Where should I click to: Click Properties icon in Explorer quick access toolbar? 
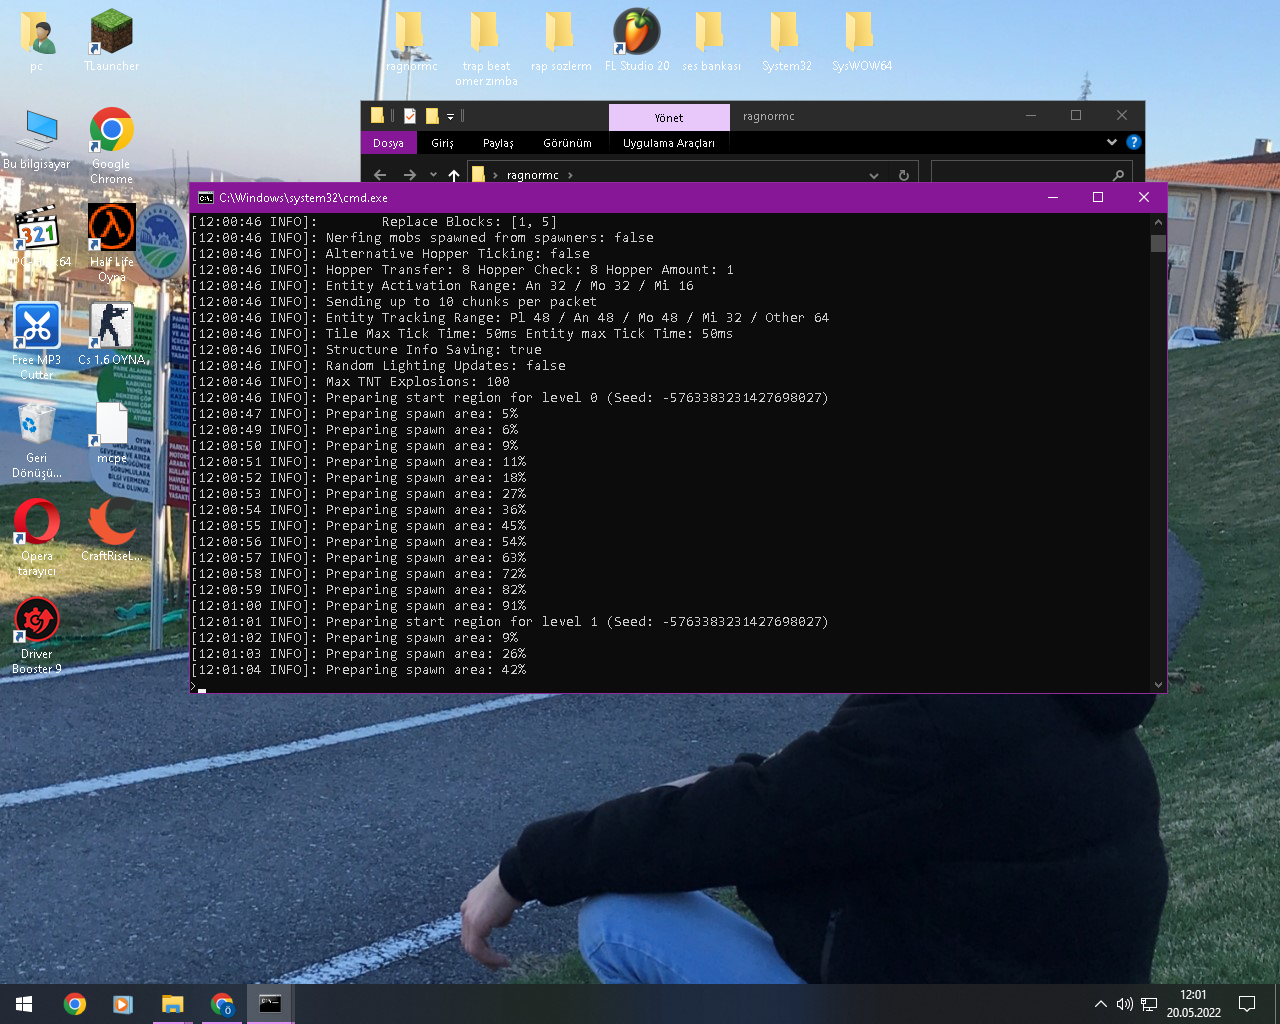pos(409,116)
